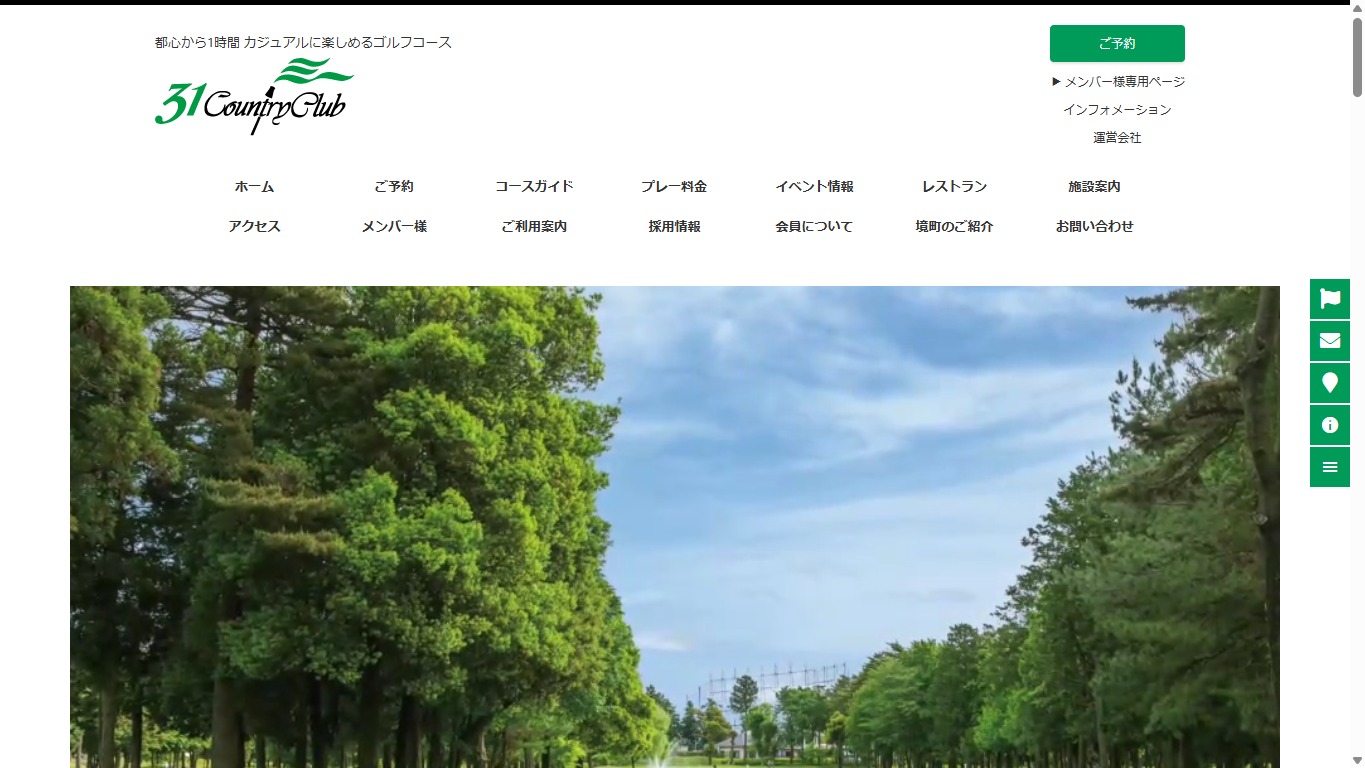Click the 31 Country Club logo
This screenshot has width=1365, height=768.
(254, 96)
